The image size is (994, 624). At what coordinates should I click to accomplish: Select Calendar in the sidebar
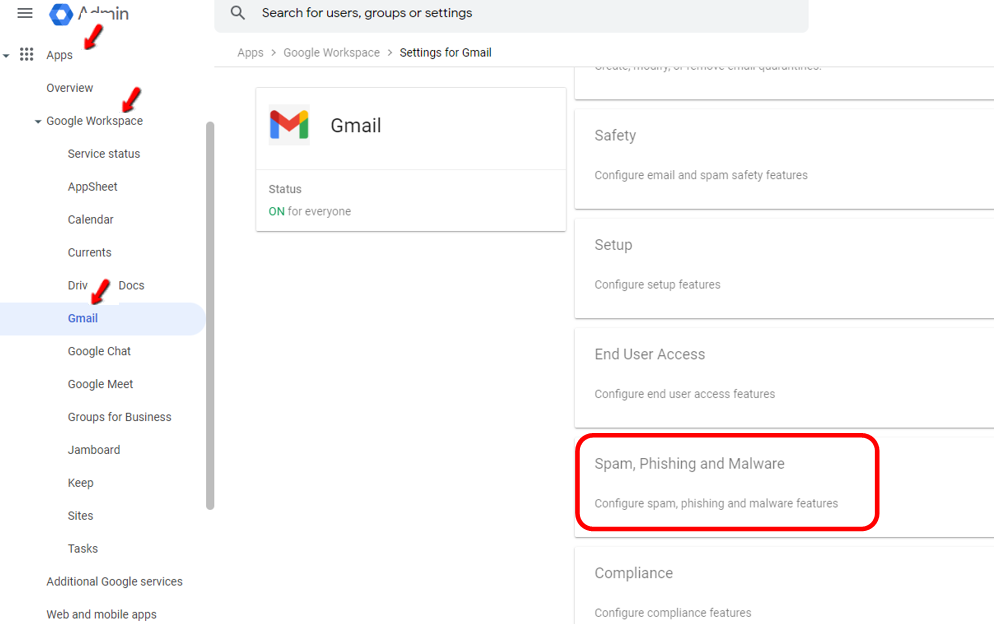[90, 219]
